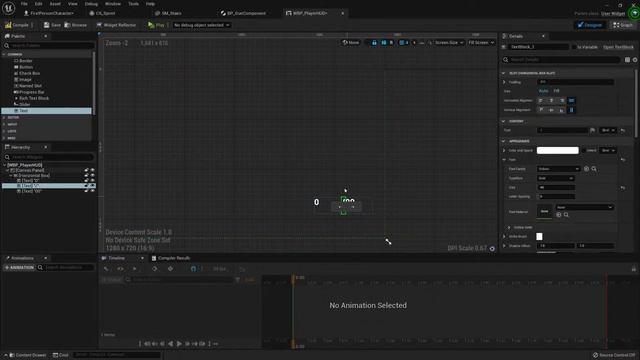Collapse the Canvas Panel hierarchy node
This screenshot has height=360, width=640.
[x=8, y=170]
